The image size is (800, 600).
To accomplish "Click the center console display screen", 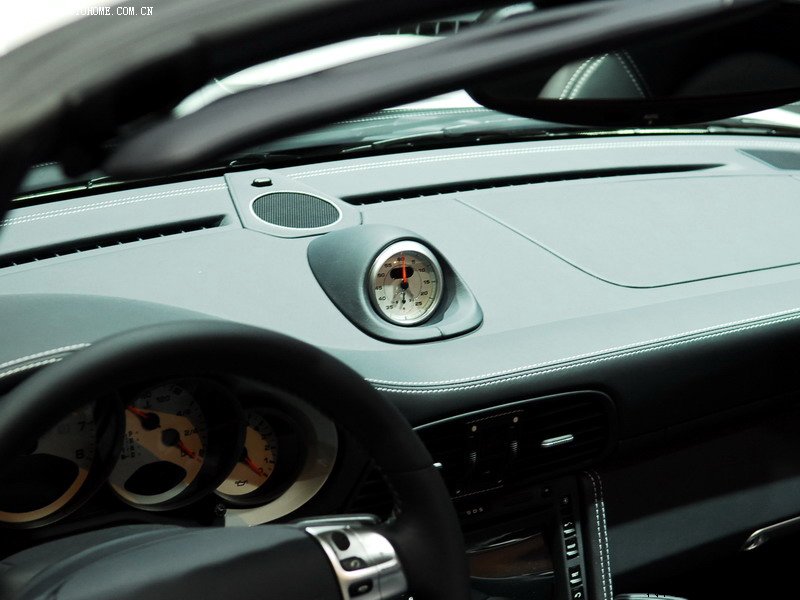I will (x=510, y=555).
